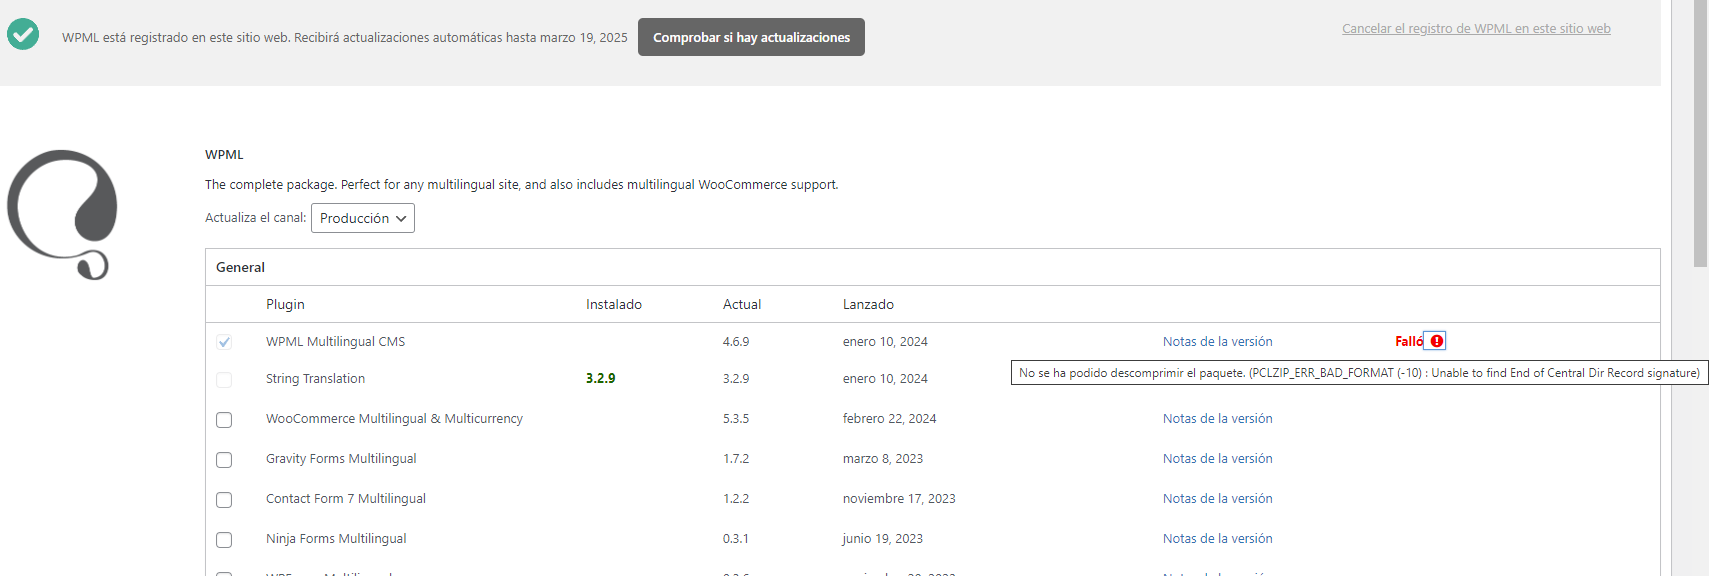Image resolution: width=1709 pixels, height=576 pixels.
Task: Click the current version 1.7.2 cell
Action: [736, 458]
